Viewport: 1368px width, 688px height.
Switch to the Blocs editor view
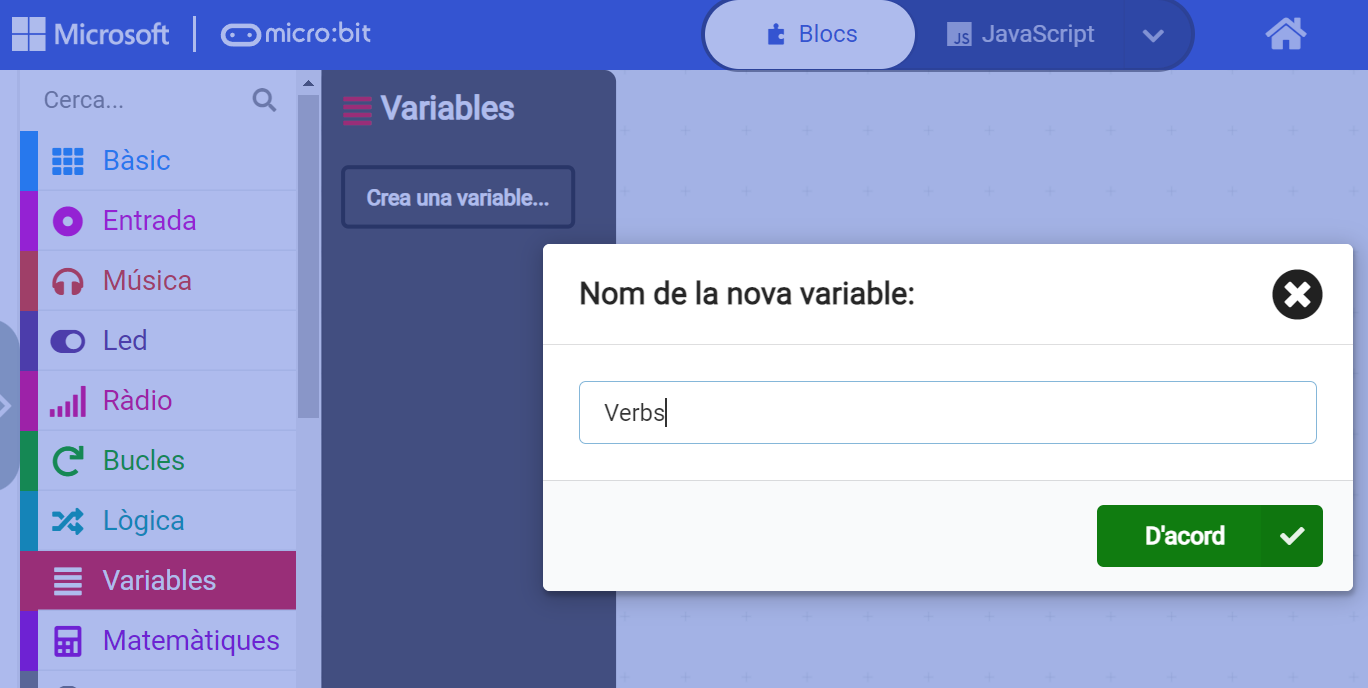[x=811, y=35]
